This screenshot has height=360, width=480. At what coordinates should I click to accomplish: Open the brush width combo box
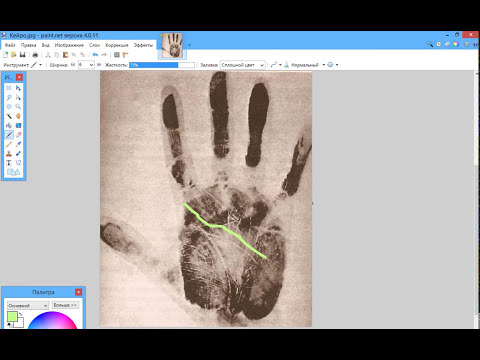(x=86, y=65)
